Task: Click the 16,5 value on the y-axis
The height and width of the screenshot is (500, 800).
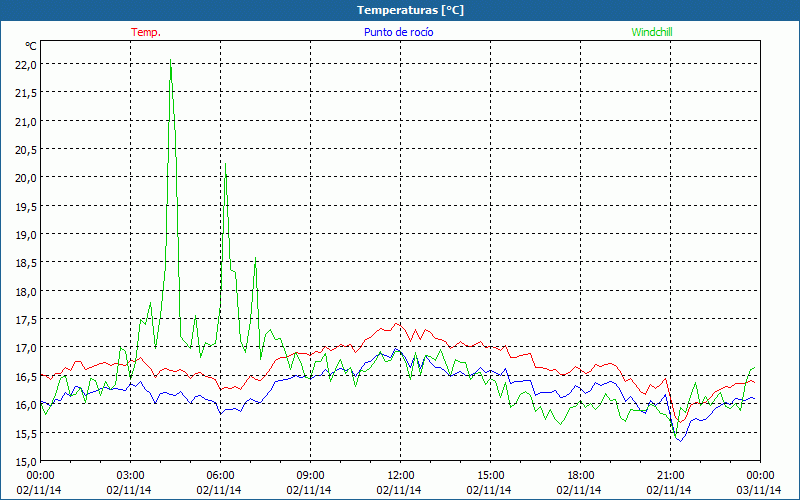Action: (x=26, y=377)
